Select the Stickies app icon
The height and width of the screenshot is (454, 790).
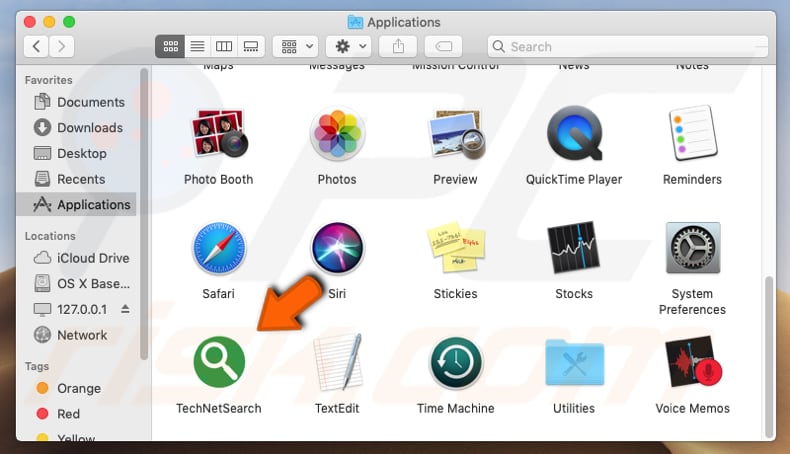click(x=456, y=248)
